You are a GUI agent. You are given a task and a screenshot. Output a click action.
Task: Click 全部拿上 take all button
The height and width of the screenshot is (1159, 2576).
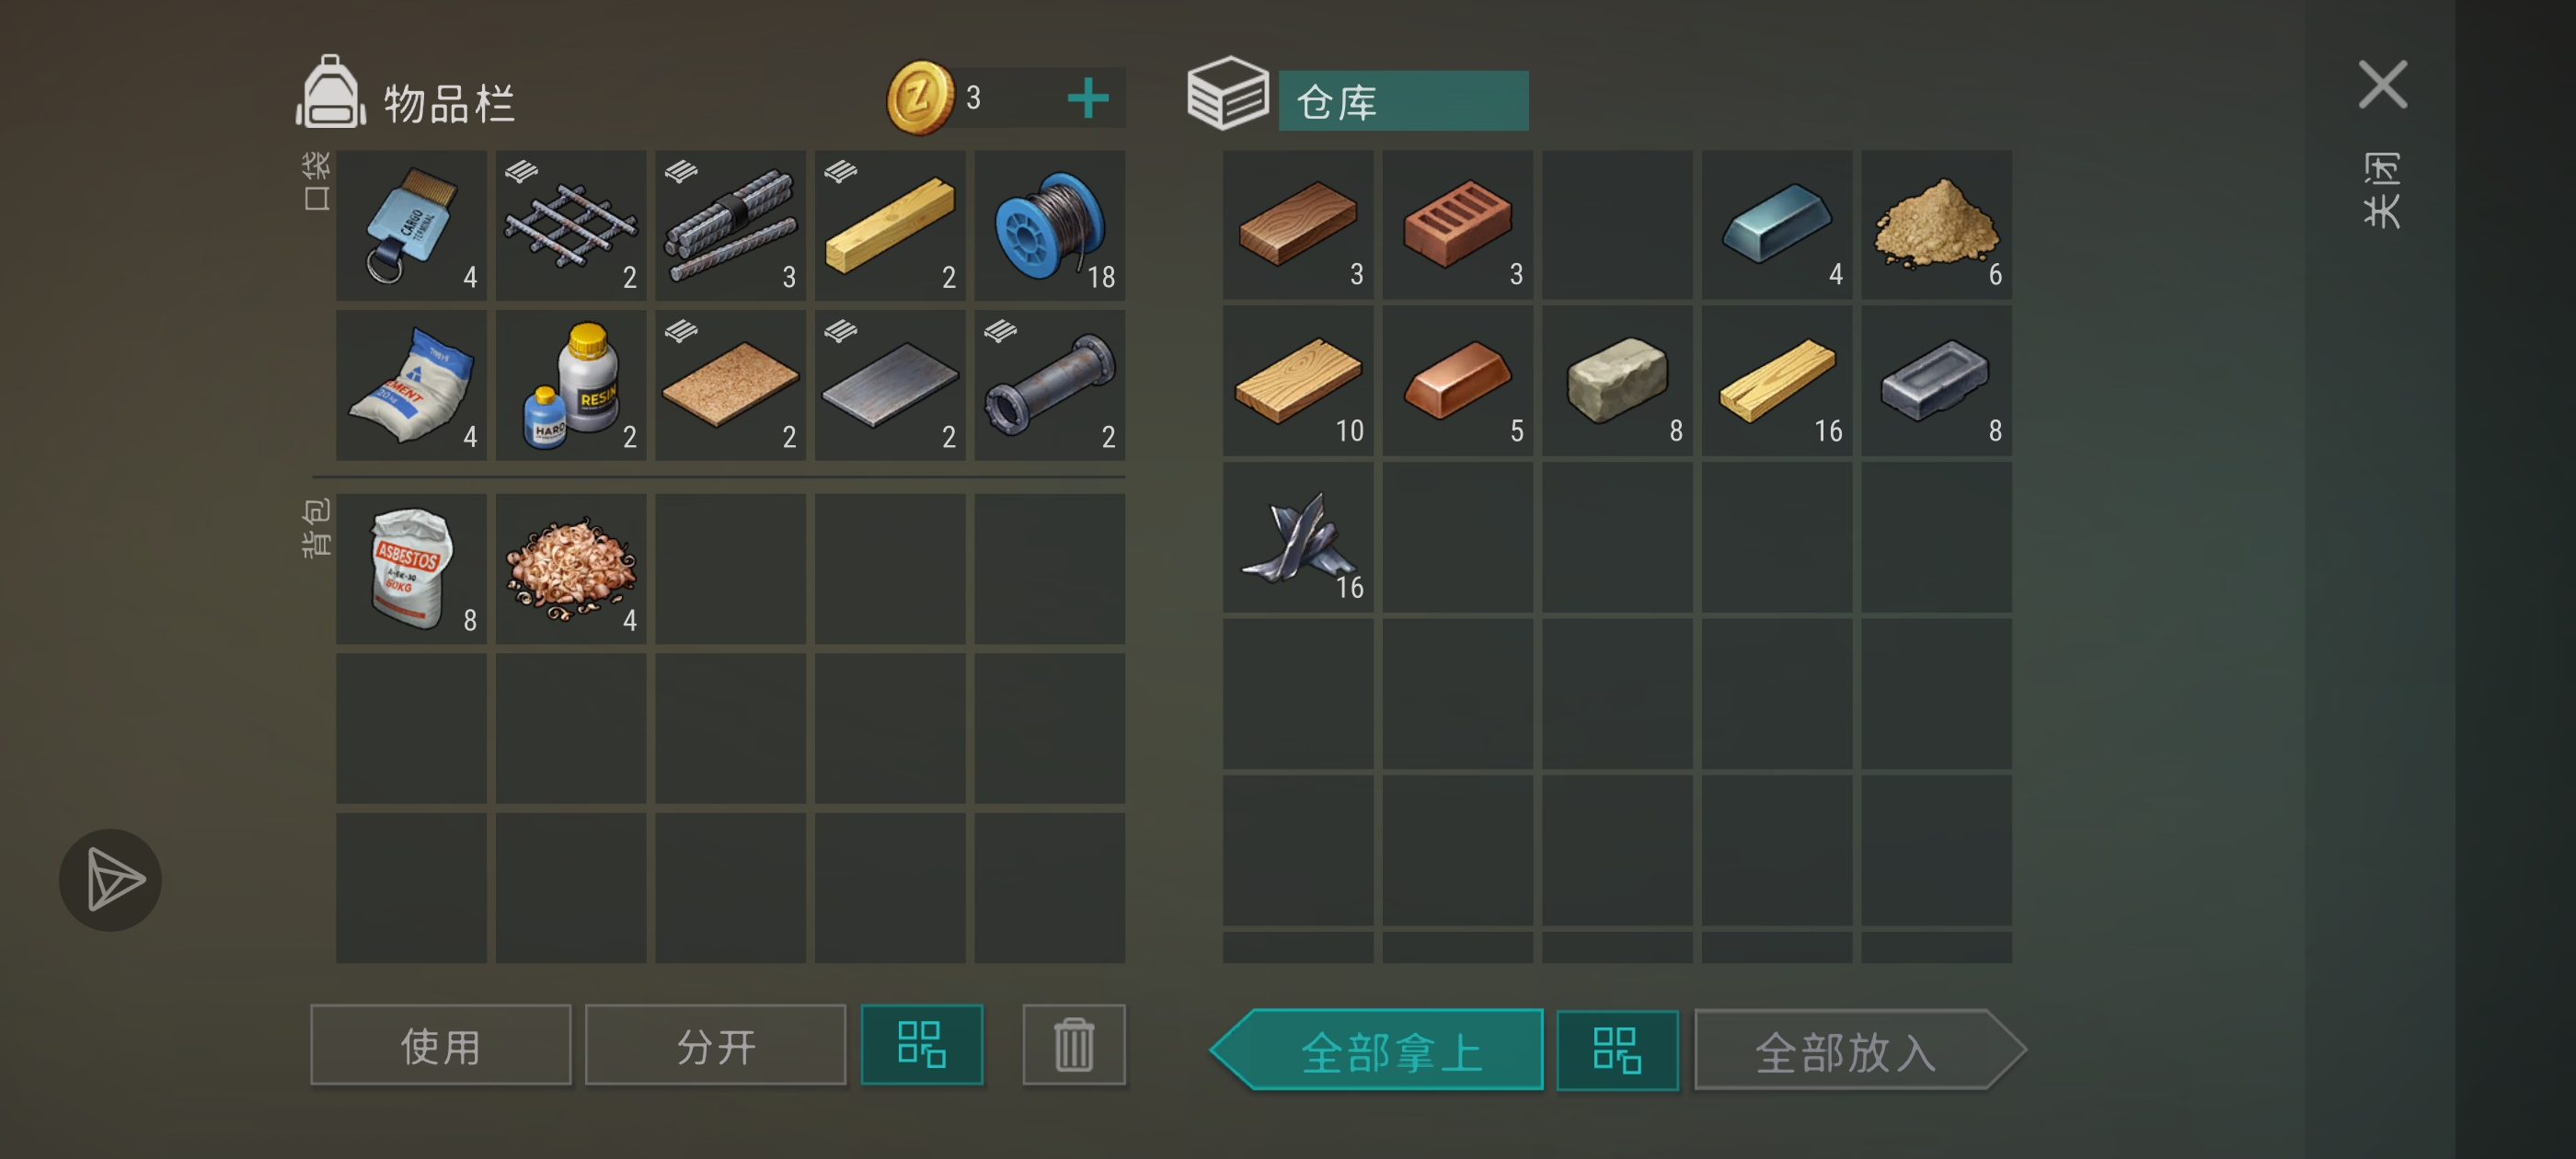pyautogui.click(x=1378, y=1050)
